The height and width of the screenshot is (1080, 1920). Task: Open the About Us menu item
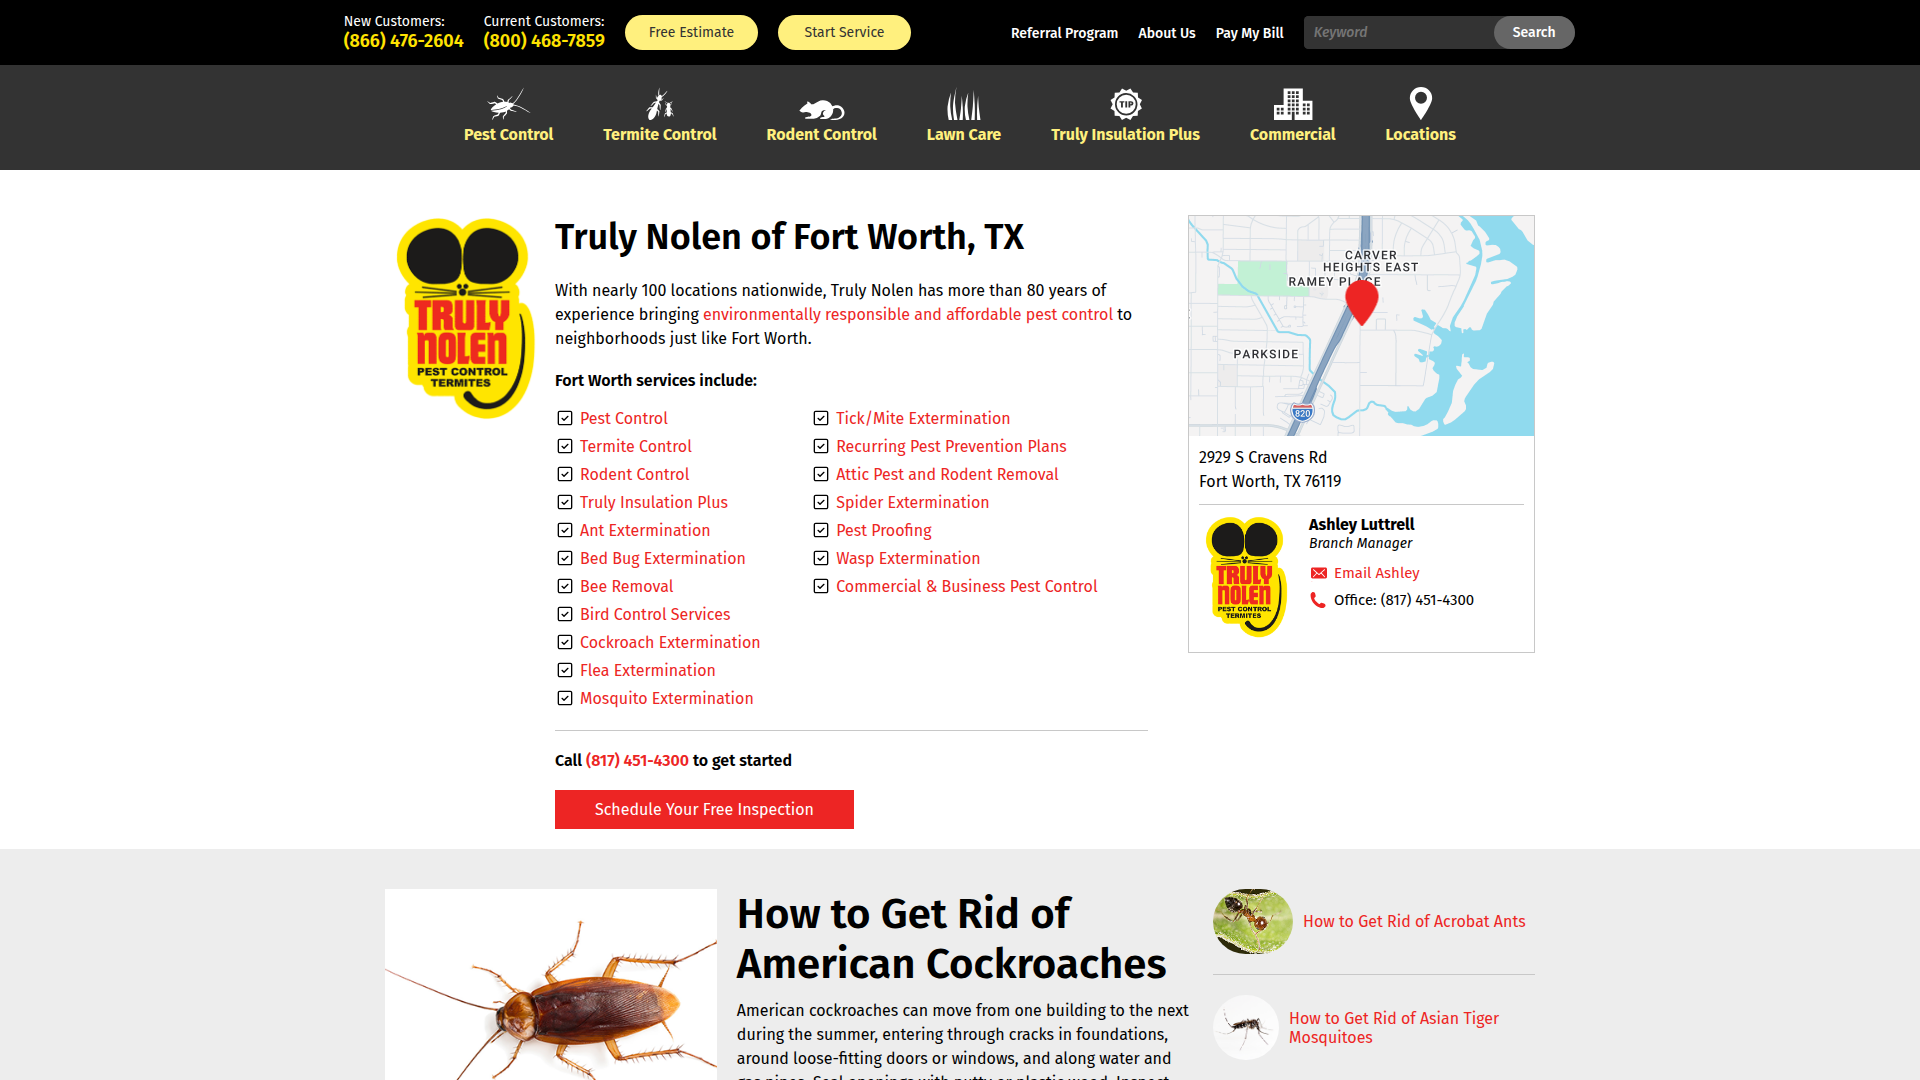tap(1166, 33)
